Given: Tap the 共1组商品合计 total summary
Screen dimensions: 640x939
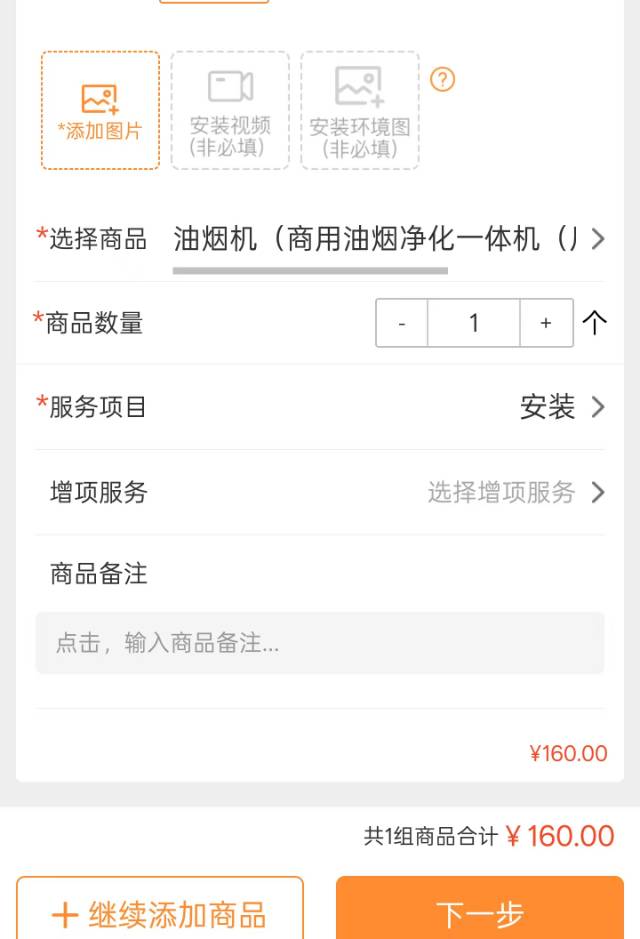Looking at the screenshot, I should (430, 837).
